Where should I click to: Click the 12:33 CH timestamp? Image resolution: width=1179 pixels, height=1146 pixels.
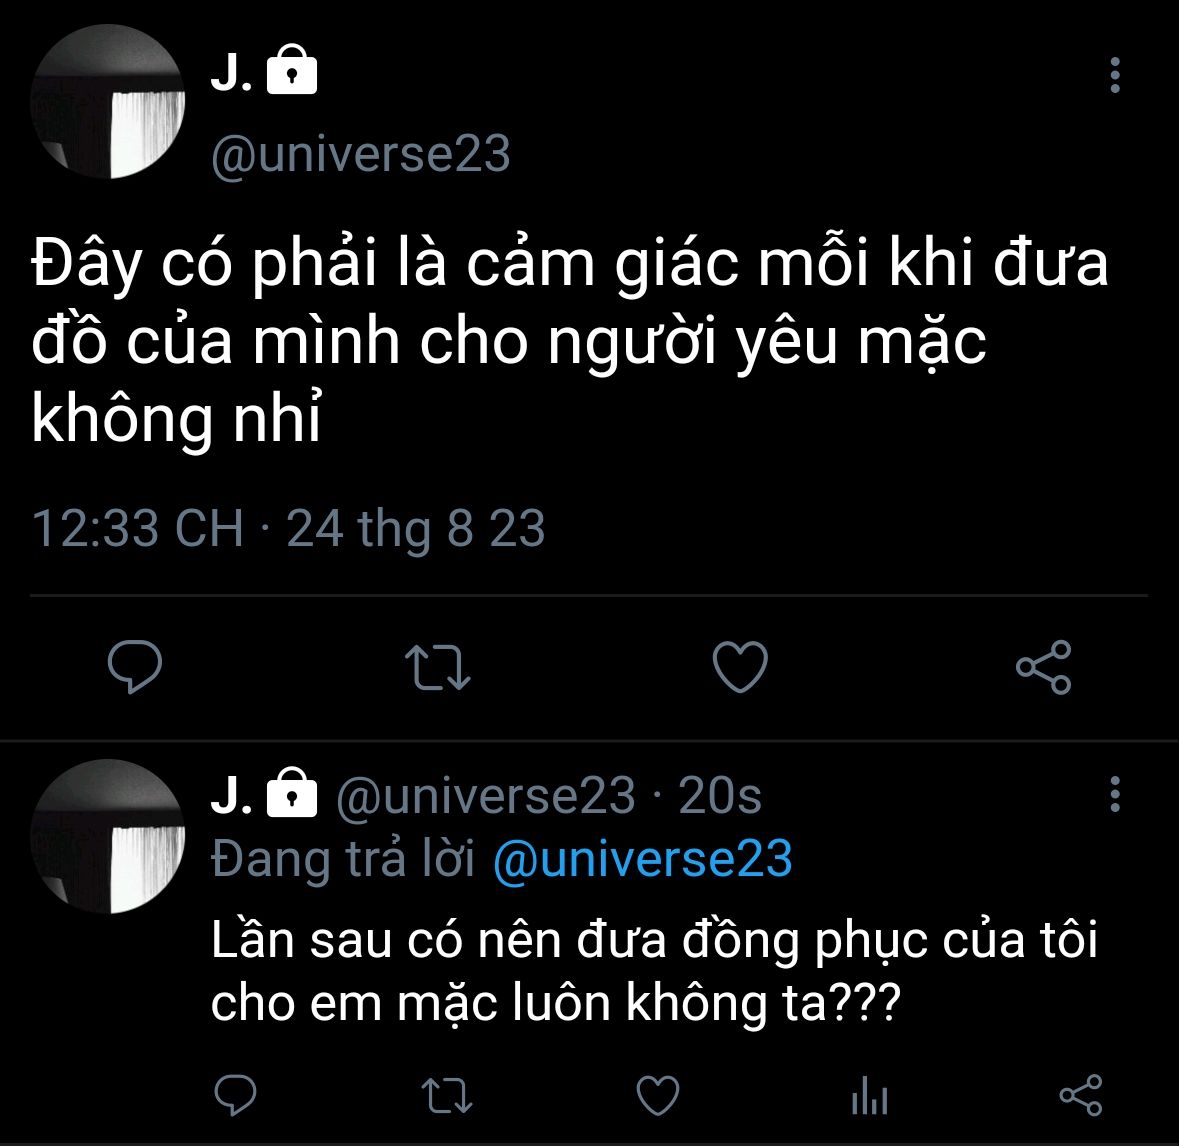138,528
